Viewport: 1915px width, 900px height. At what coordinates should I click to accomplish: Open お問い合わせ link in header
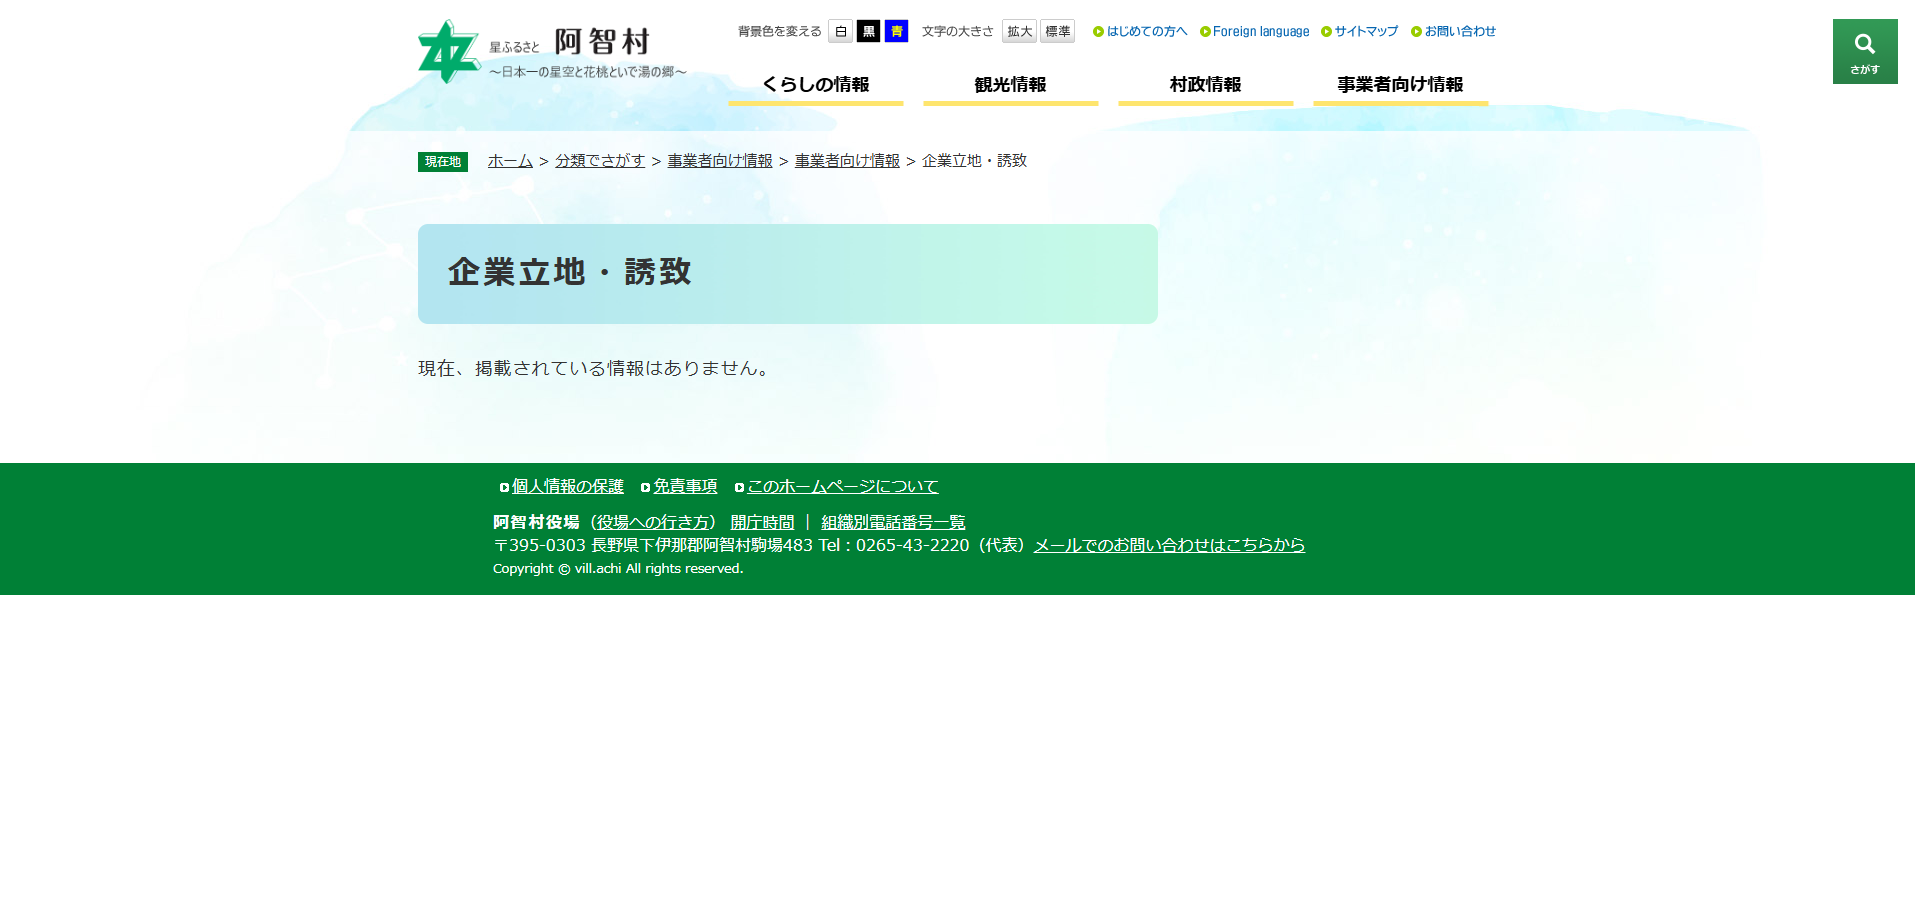[1460, 31]
